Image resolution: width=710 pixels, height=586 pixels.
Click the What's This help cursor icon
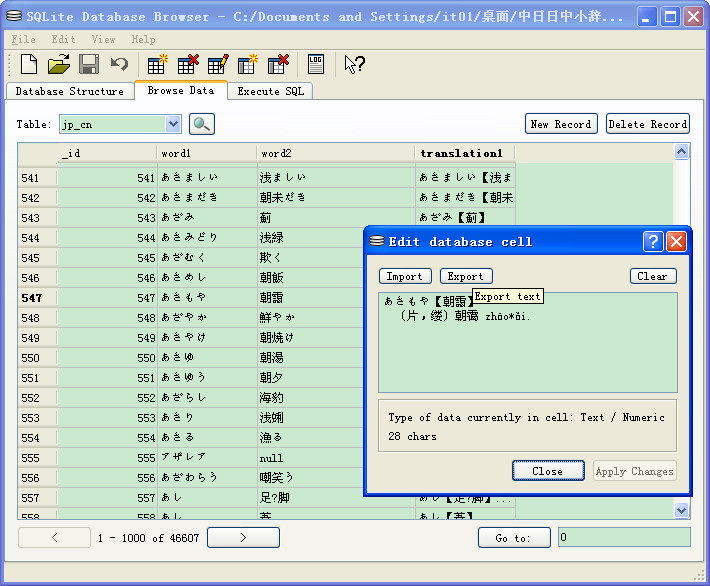click(x=354, y=64)
